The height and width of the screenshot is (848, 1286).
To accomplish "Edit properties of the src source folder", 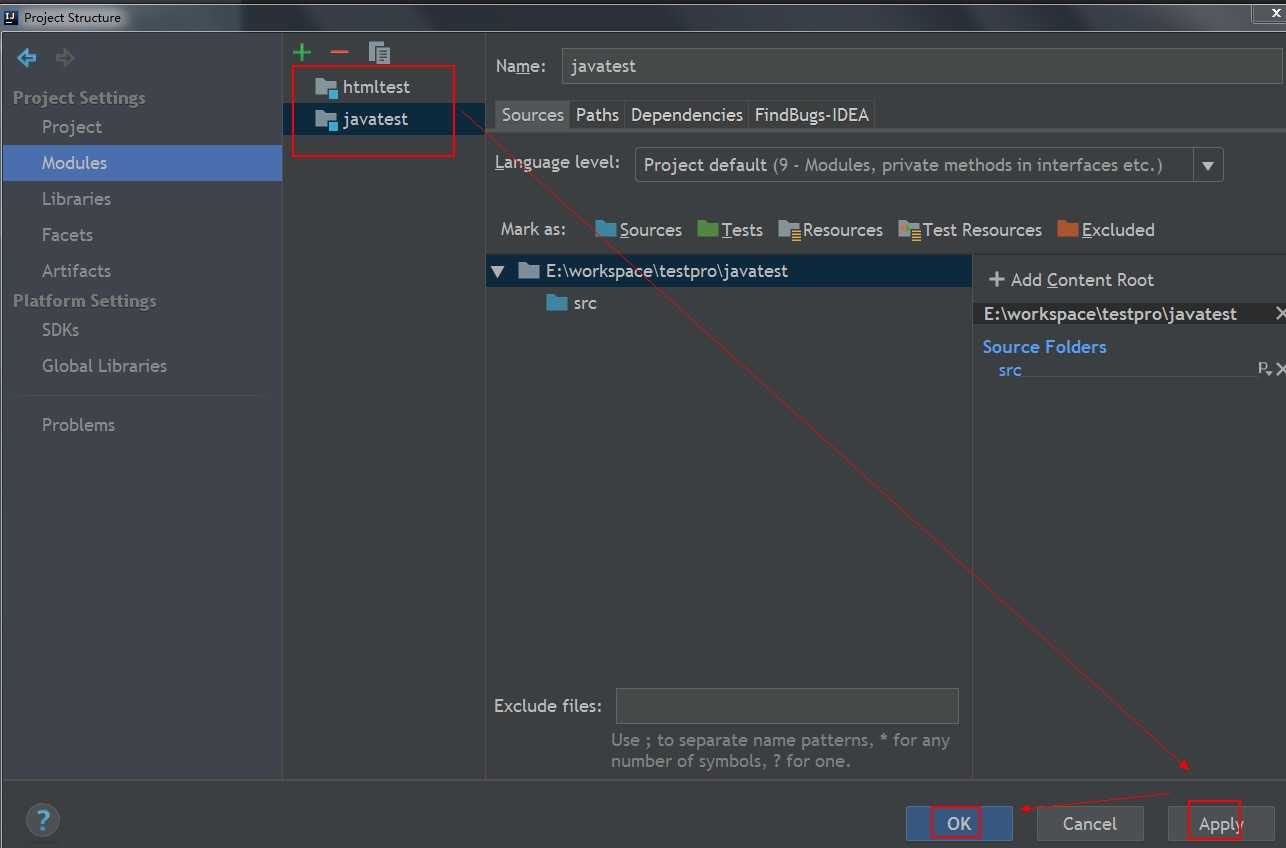I will coord(1264,369).
